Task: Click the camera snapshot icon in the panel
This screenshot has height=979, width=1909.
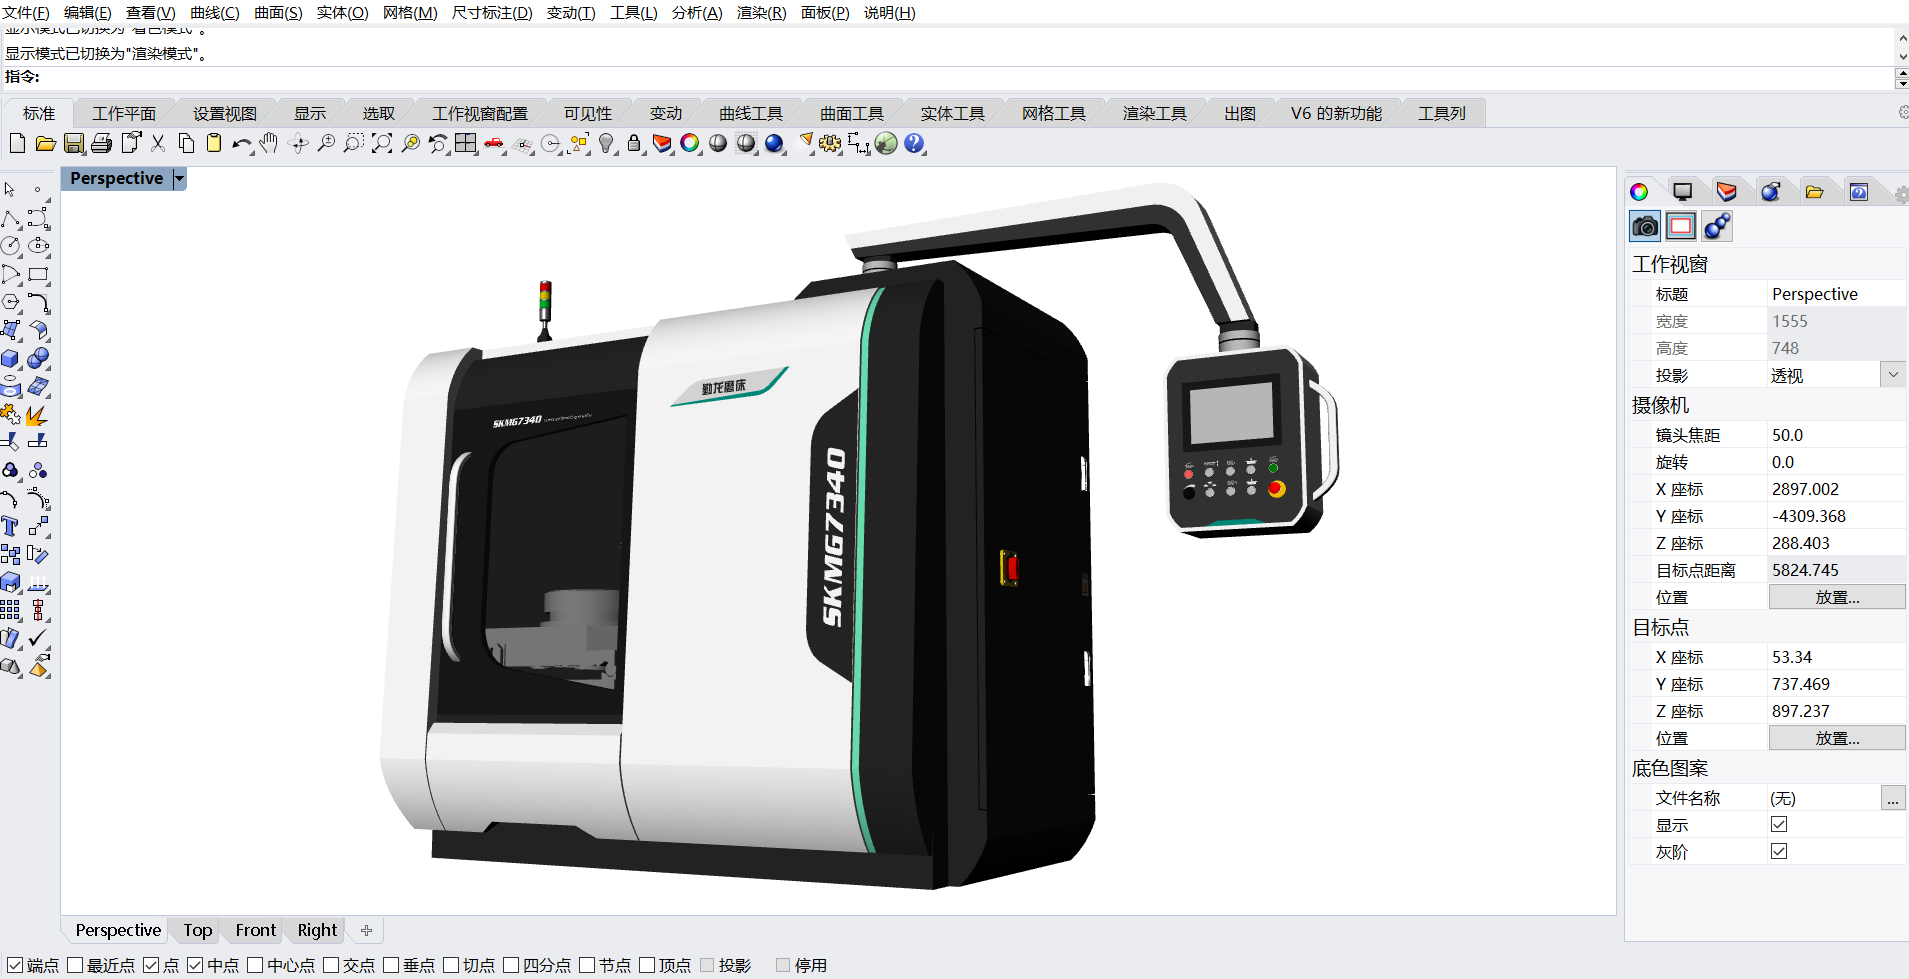Action: pos(1645,226)
